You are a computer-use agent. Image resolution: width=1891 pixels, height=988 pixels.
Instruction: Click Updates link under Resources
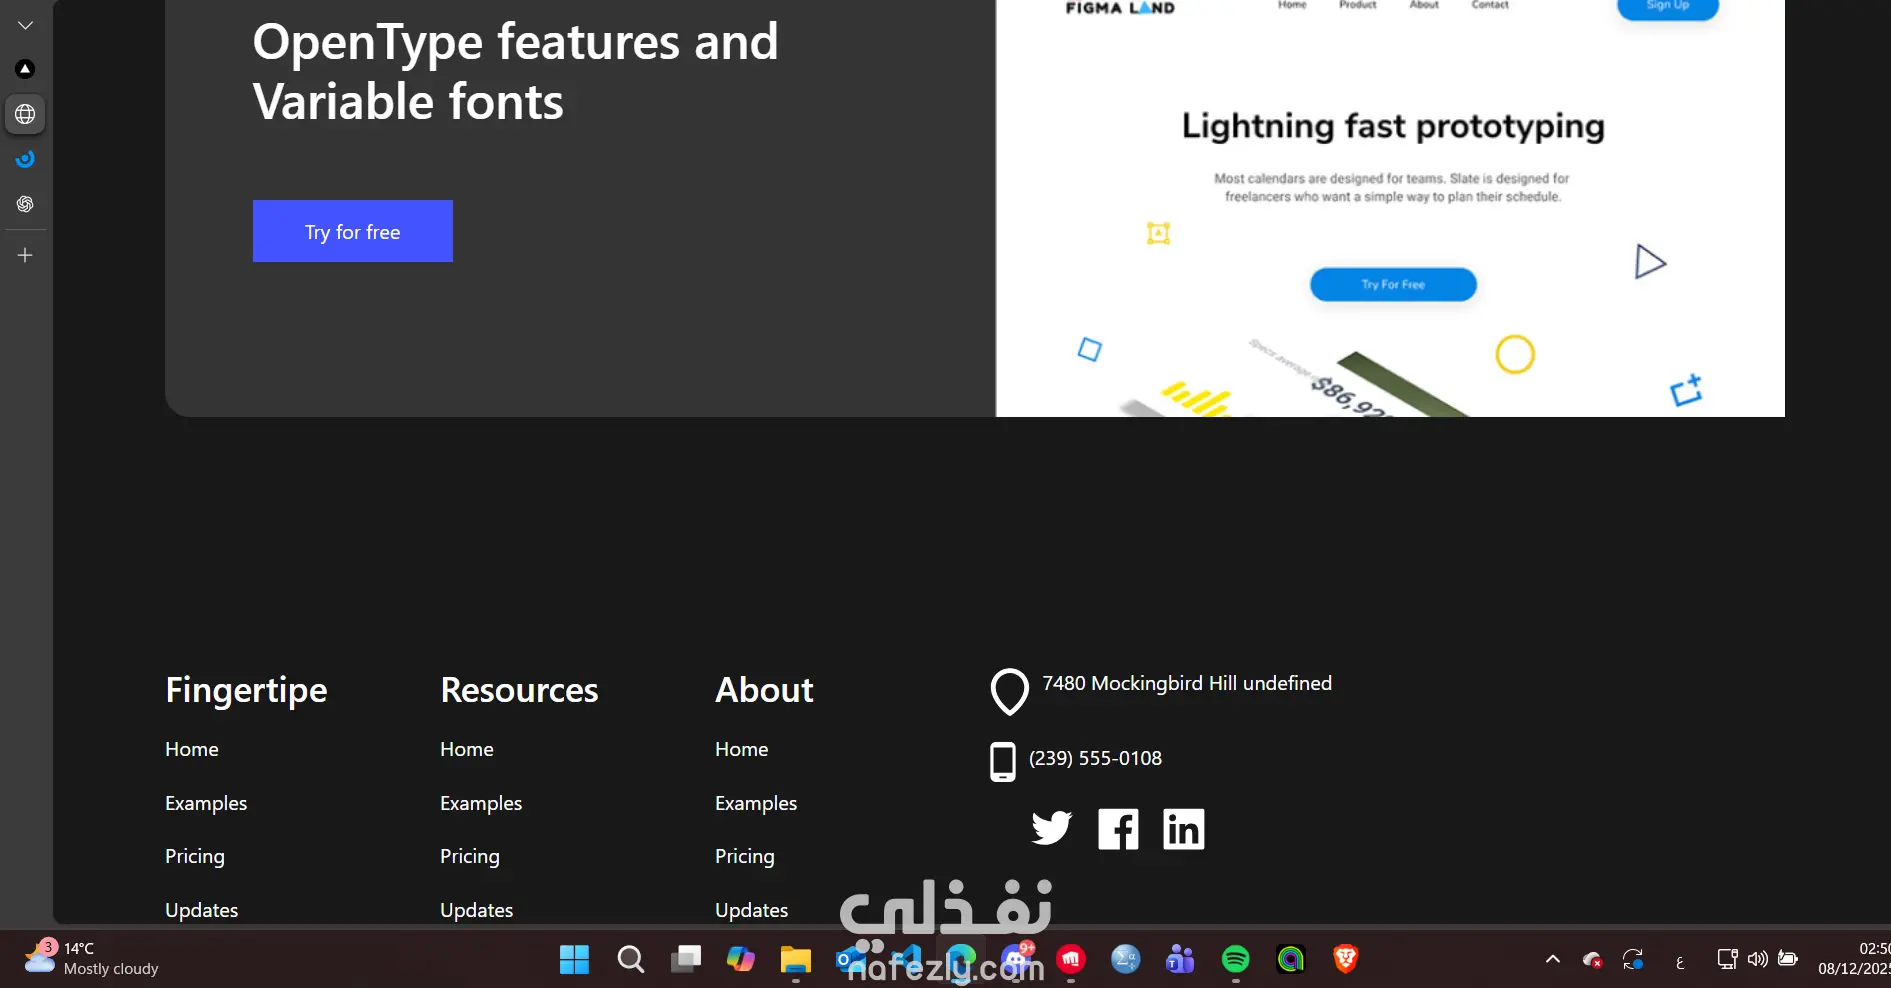pyautogui.click(x=476, y=910)
